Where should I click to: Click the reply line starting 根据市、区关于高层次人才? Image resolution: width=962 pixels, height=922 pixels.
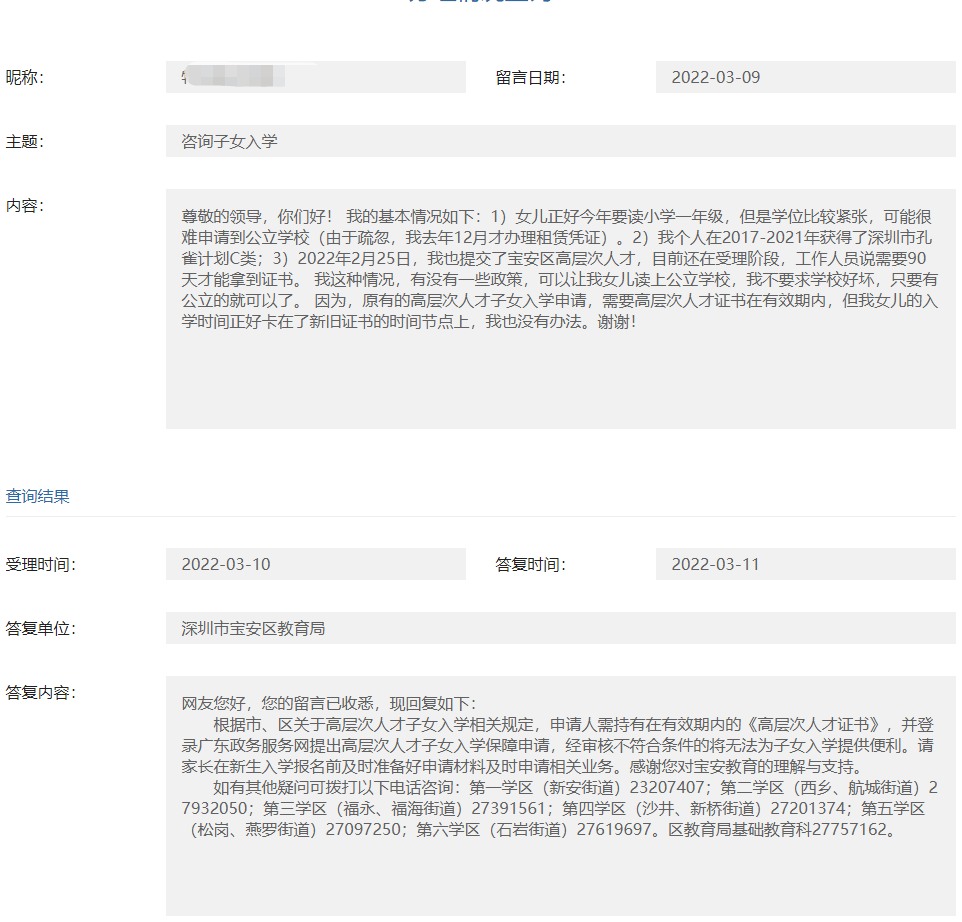point(573,724)
